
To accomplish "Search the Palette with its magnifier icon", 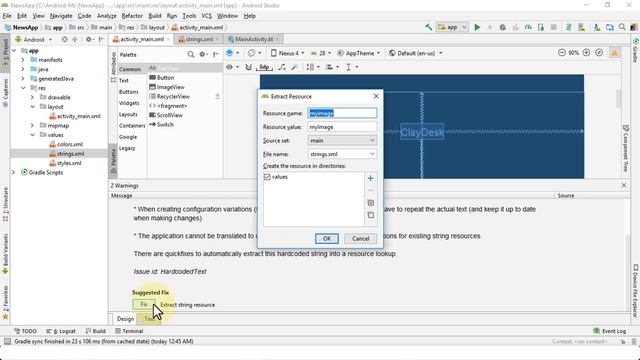I will coord(191,54).
